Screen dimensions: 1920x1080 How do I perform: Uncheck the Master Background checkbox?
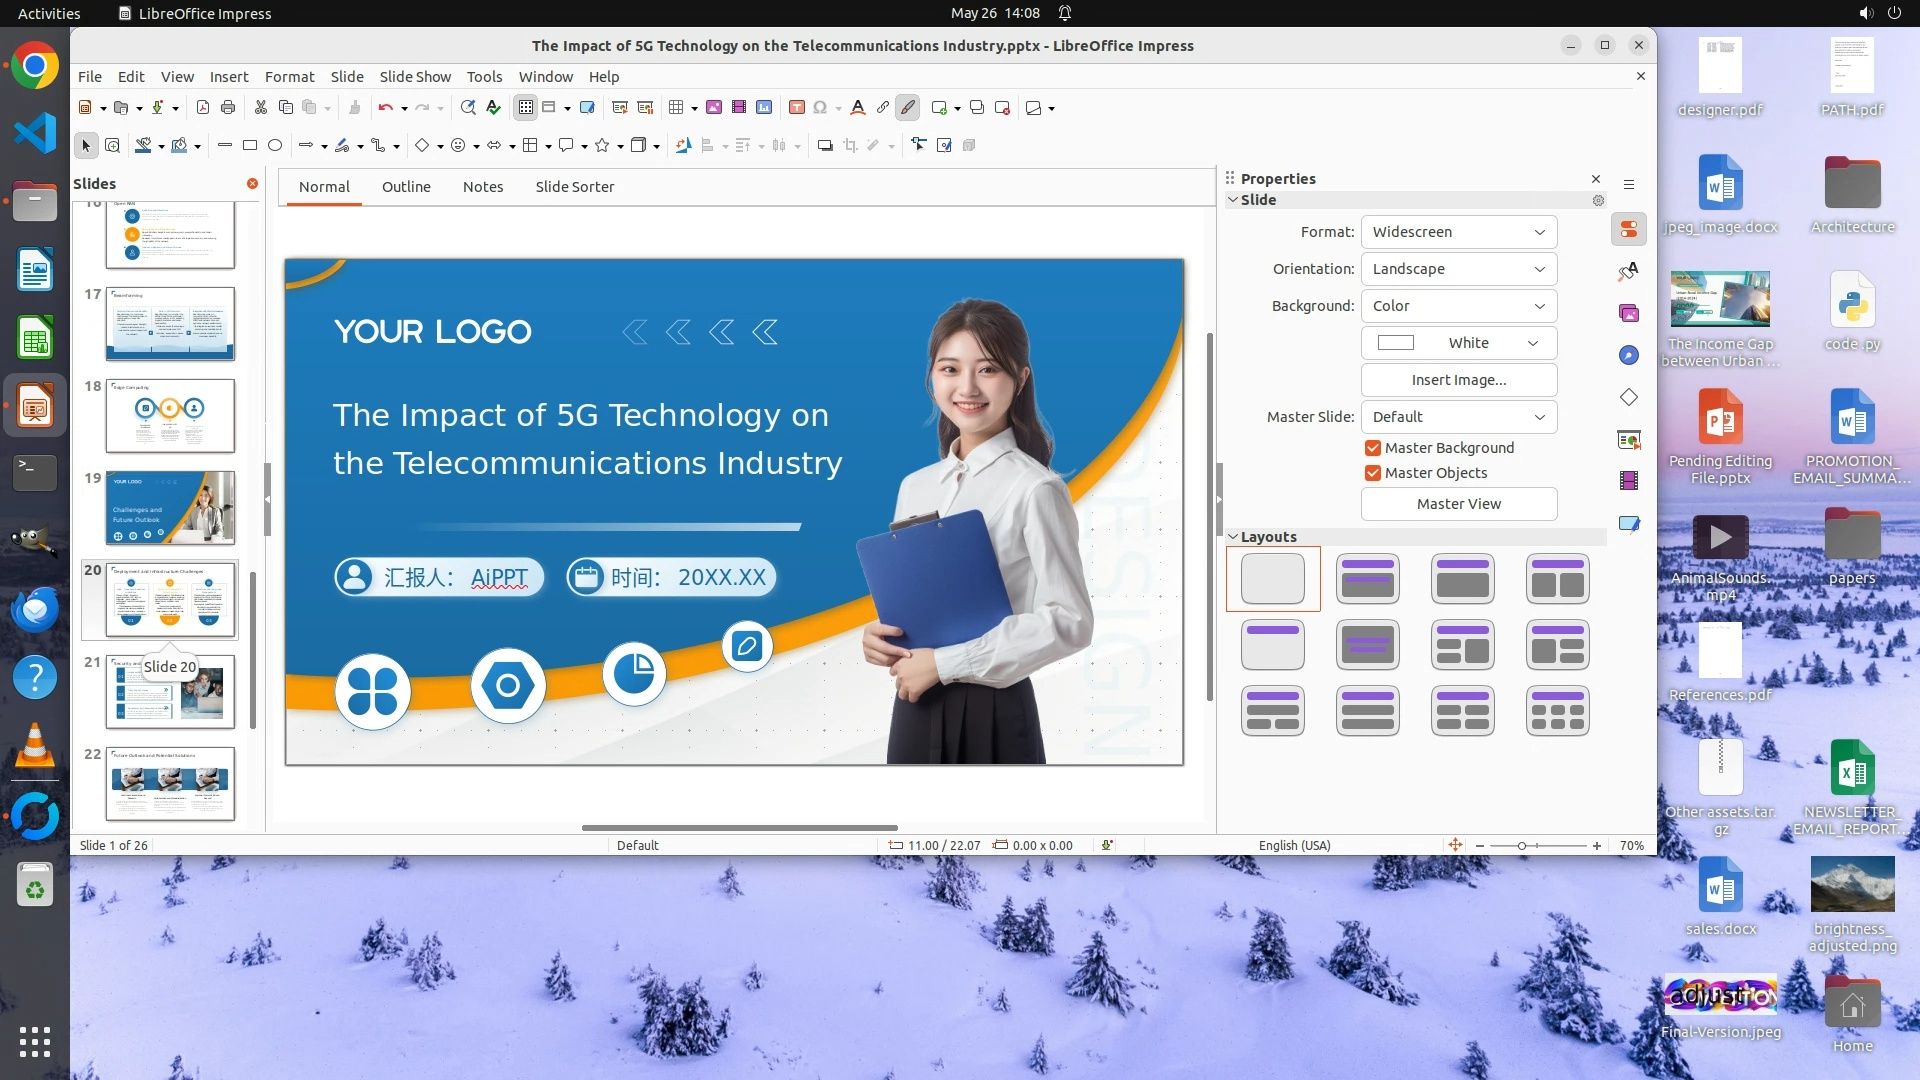[1373, 448]
